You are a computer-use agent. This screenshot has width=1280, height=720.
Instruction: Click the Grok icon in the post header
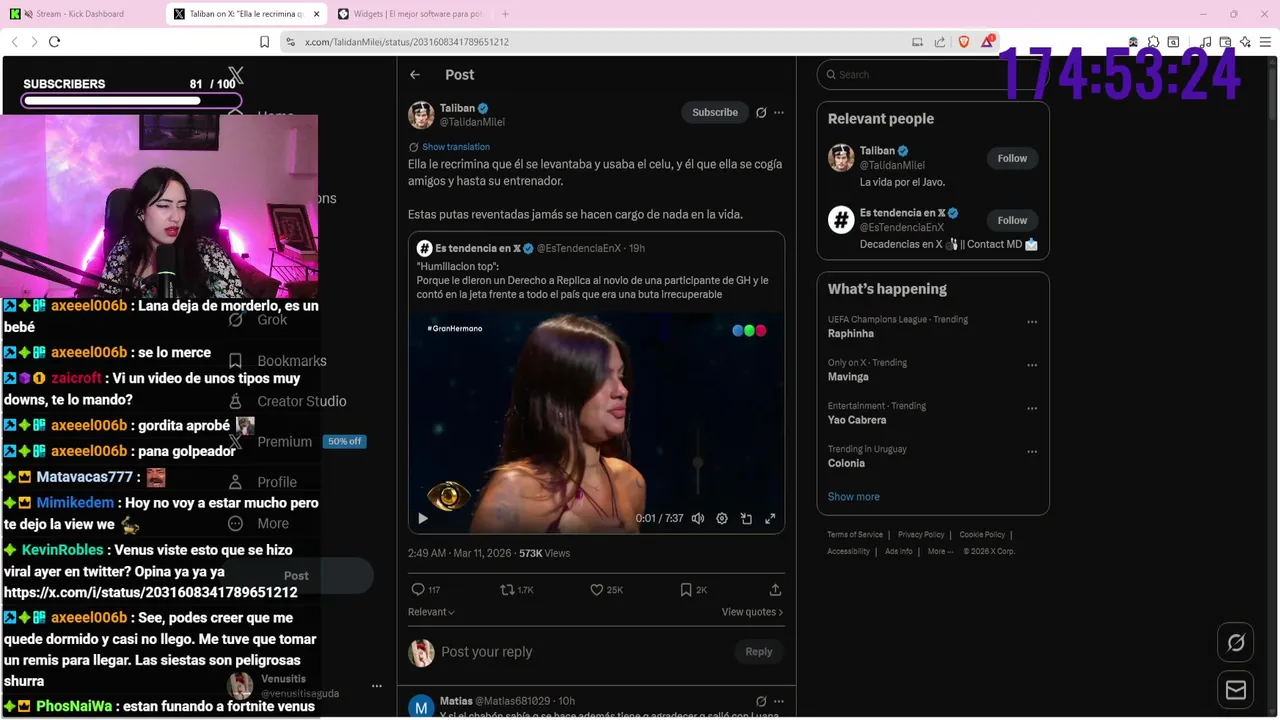(761, 113)
